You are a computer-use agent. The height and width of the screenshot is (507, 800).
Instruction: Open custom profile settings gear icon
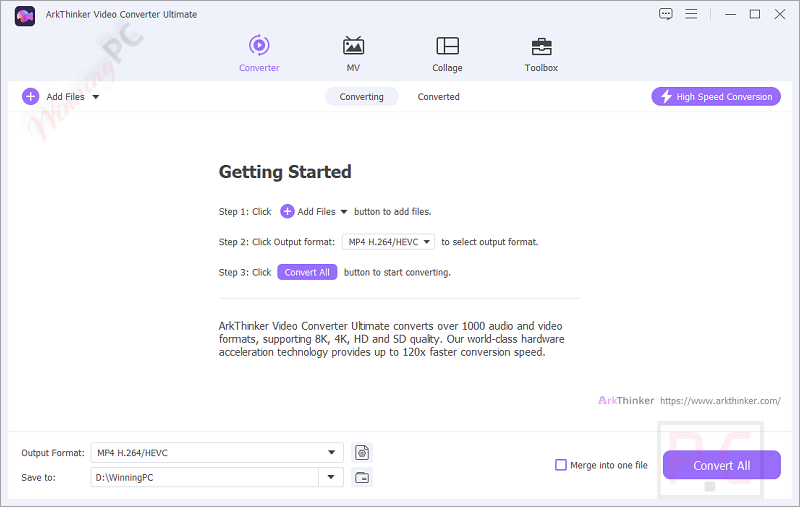362,452
